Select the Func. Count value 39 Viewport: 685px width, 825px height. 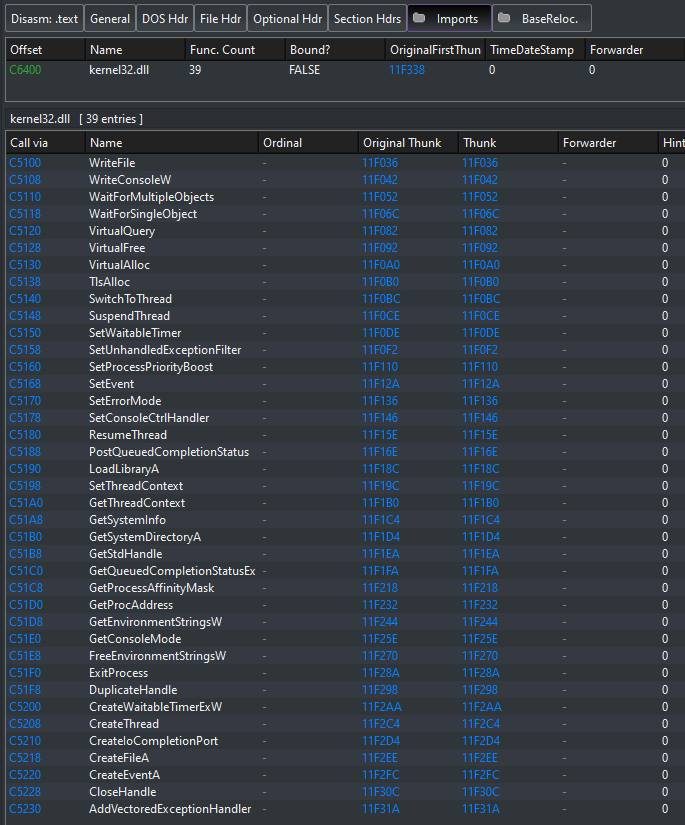coord(195,70)
